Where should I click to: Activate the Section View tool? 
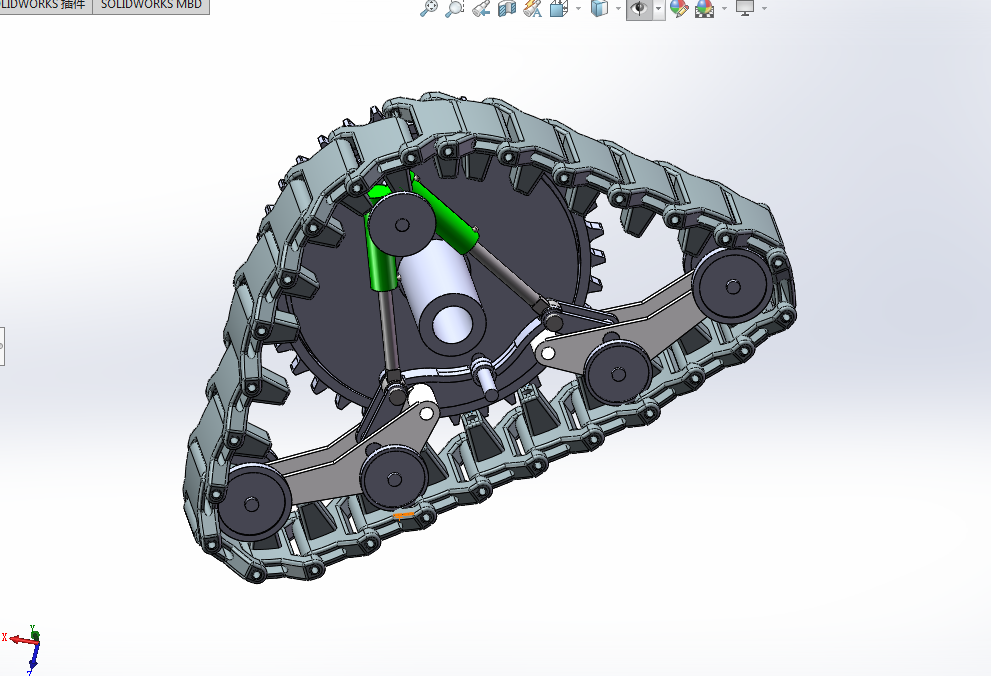507,8
